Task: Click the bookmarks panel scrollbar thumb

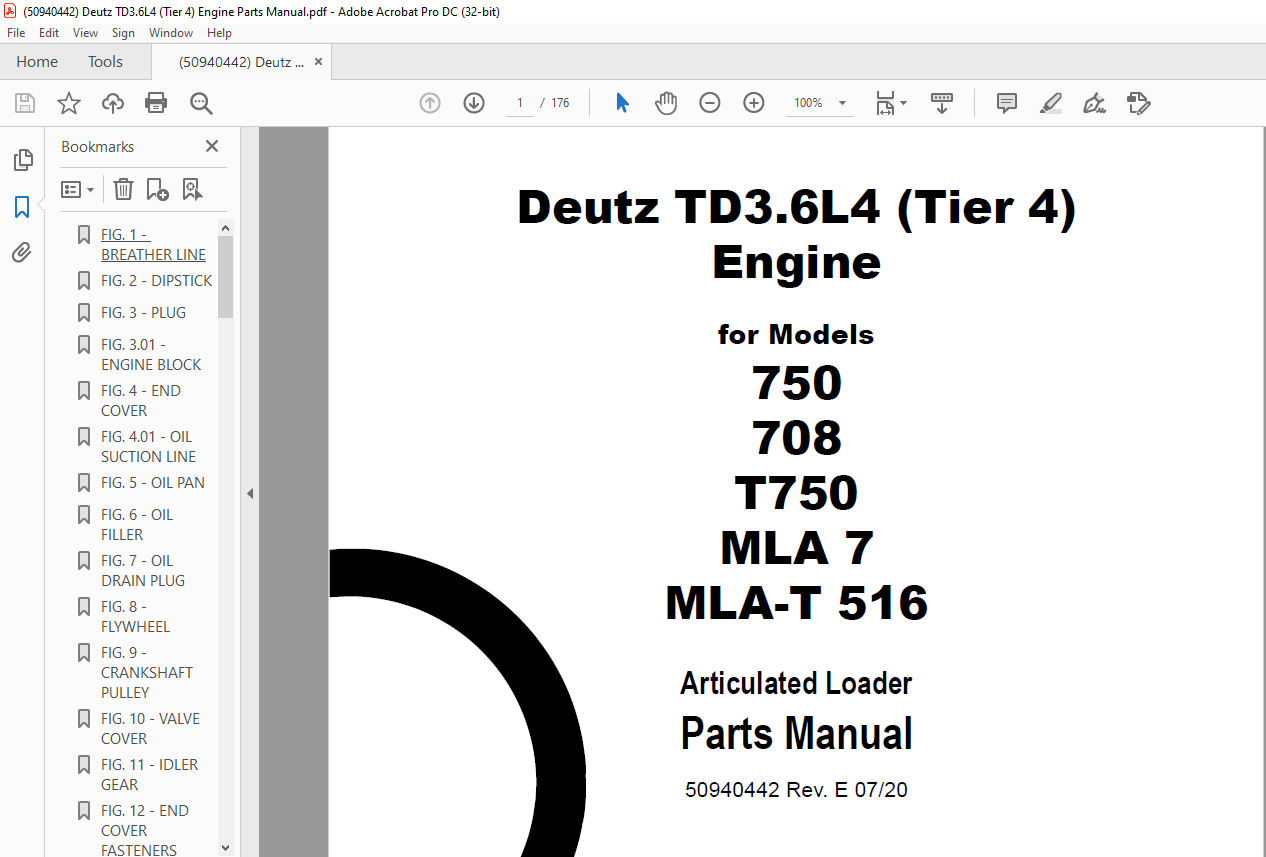Action: [x=225, y=277]
